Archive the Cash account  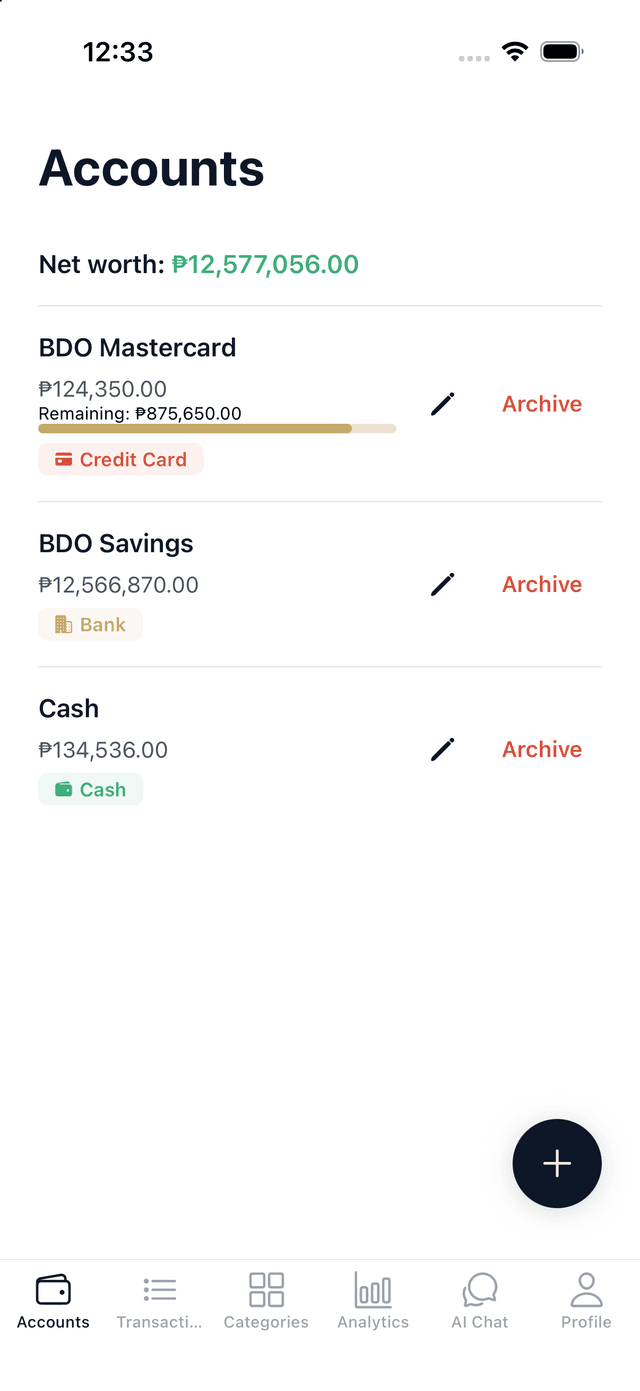coord(542,749)
